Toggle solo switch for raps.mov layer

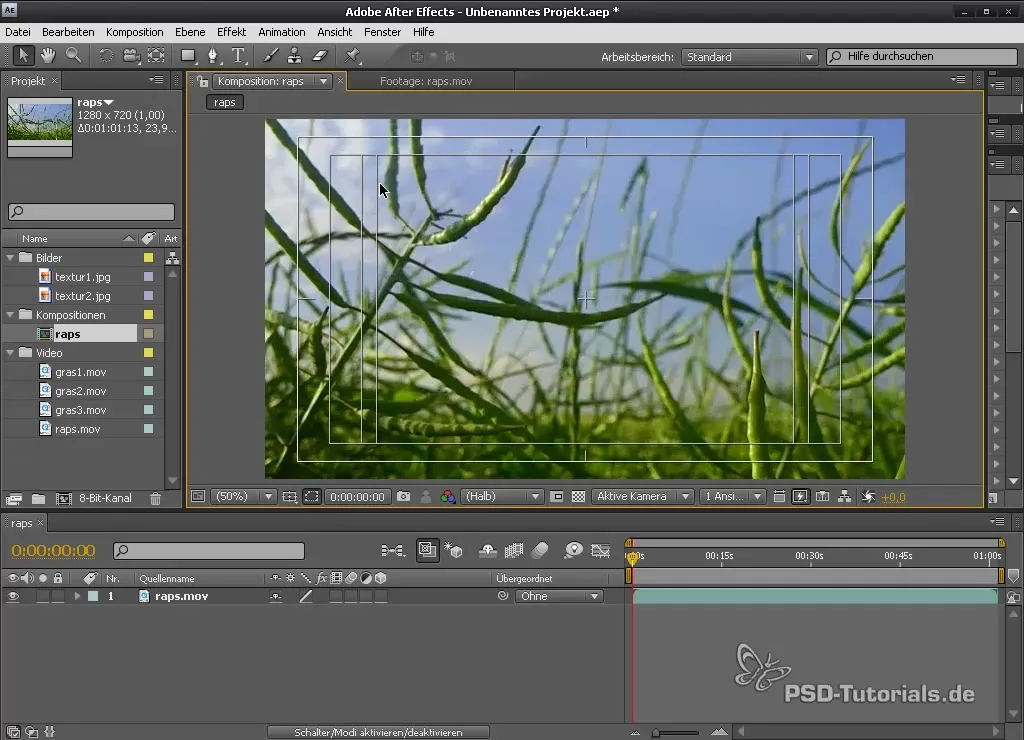pos(42,596)
